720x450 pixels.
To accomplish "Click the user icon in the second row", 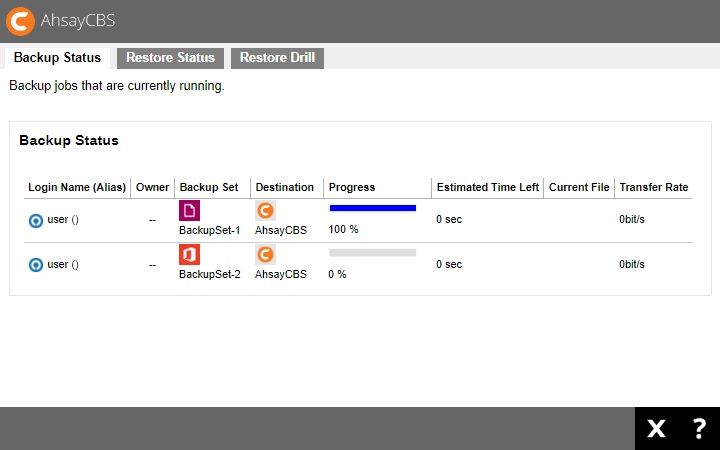I will 36,265.
